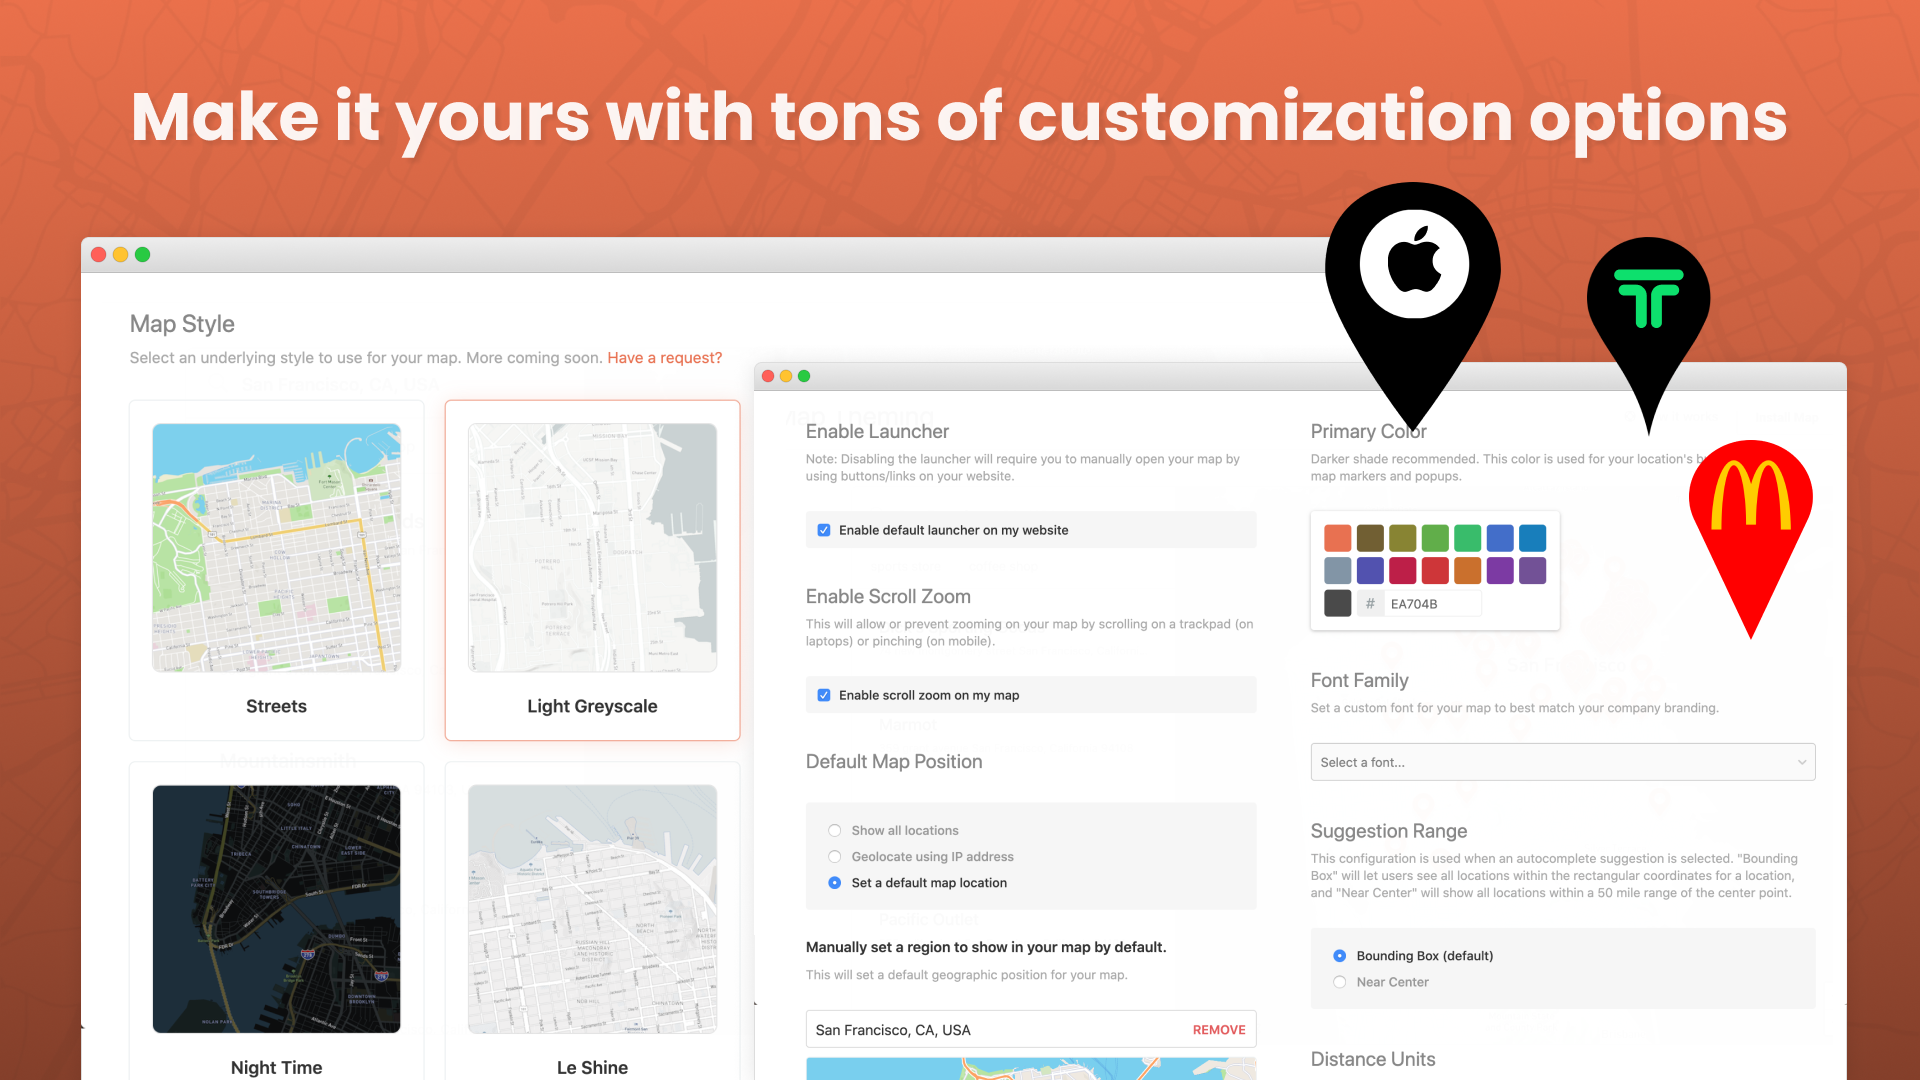Remove the San Francisco default location

(x=1218, y=1030)
